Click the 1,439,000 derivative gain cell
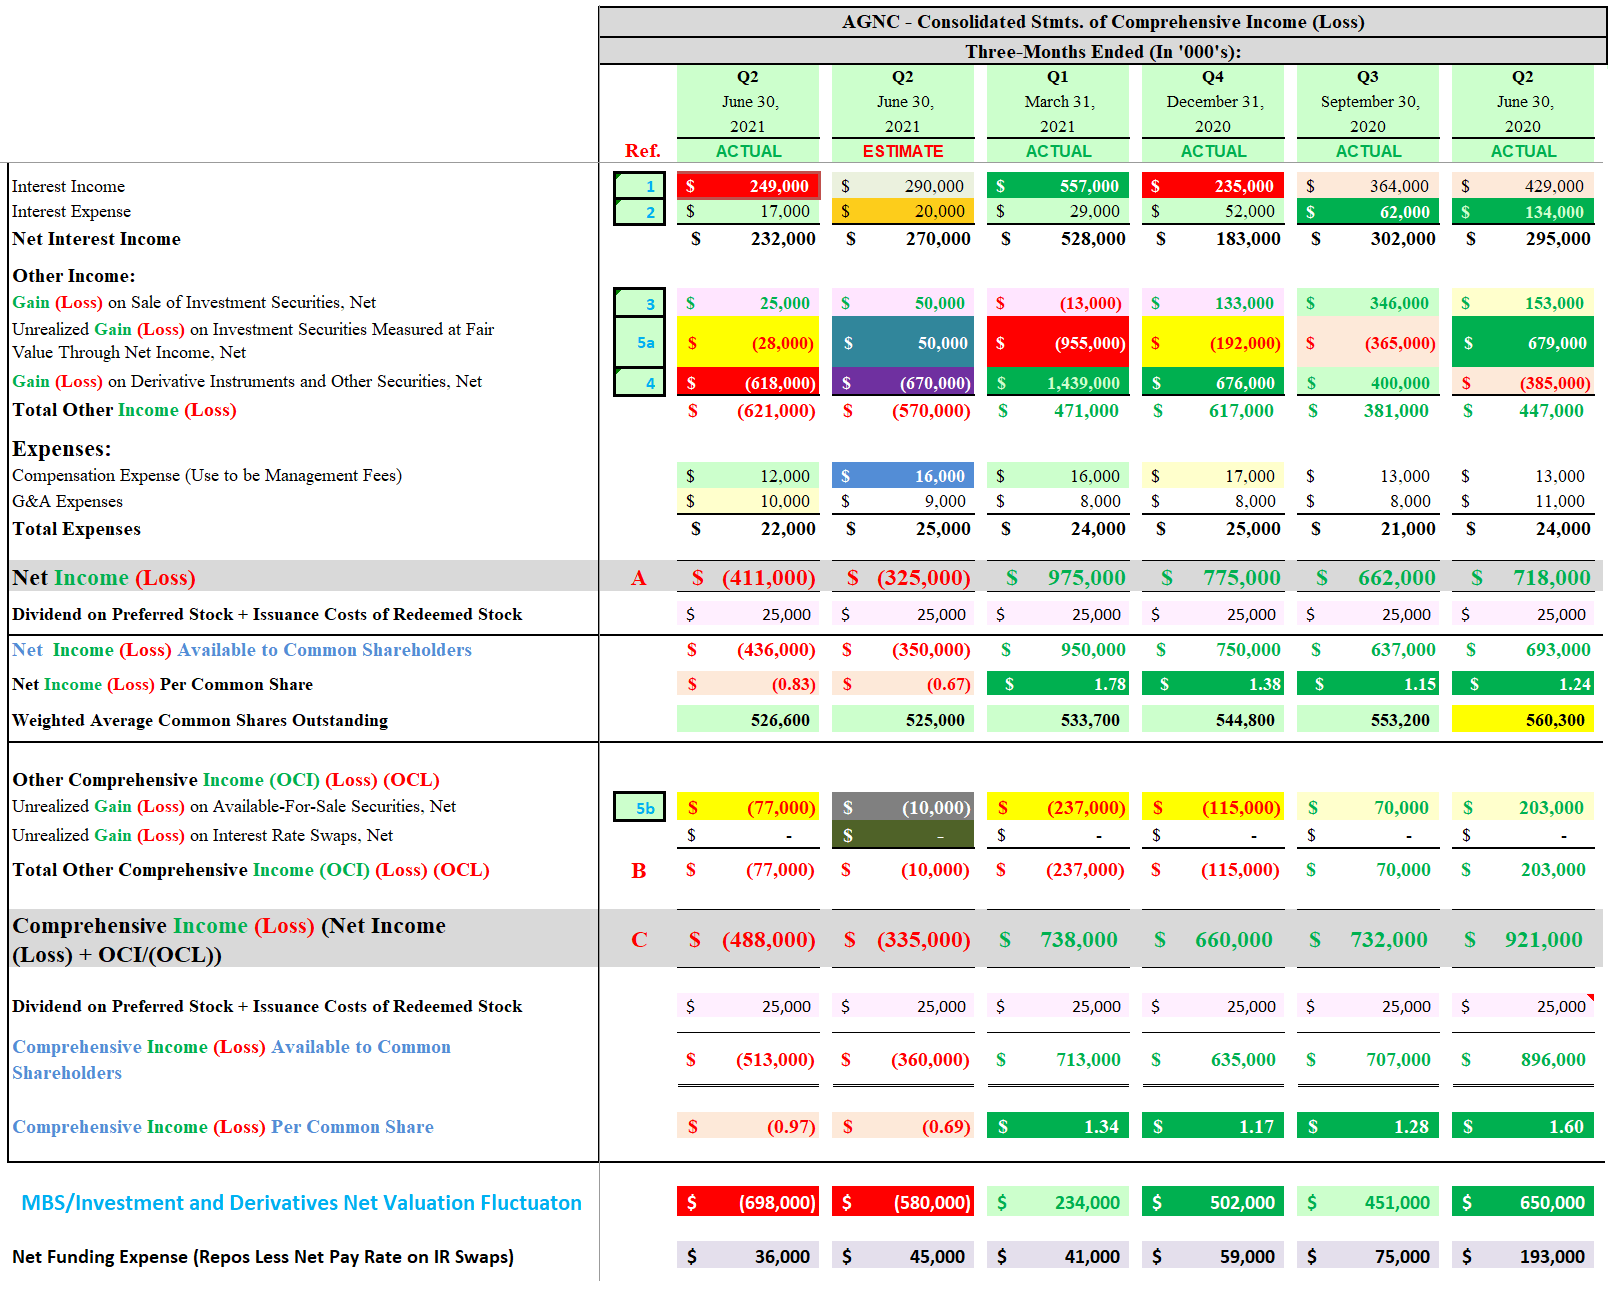 [1058, 383]
